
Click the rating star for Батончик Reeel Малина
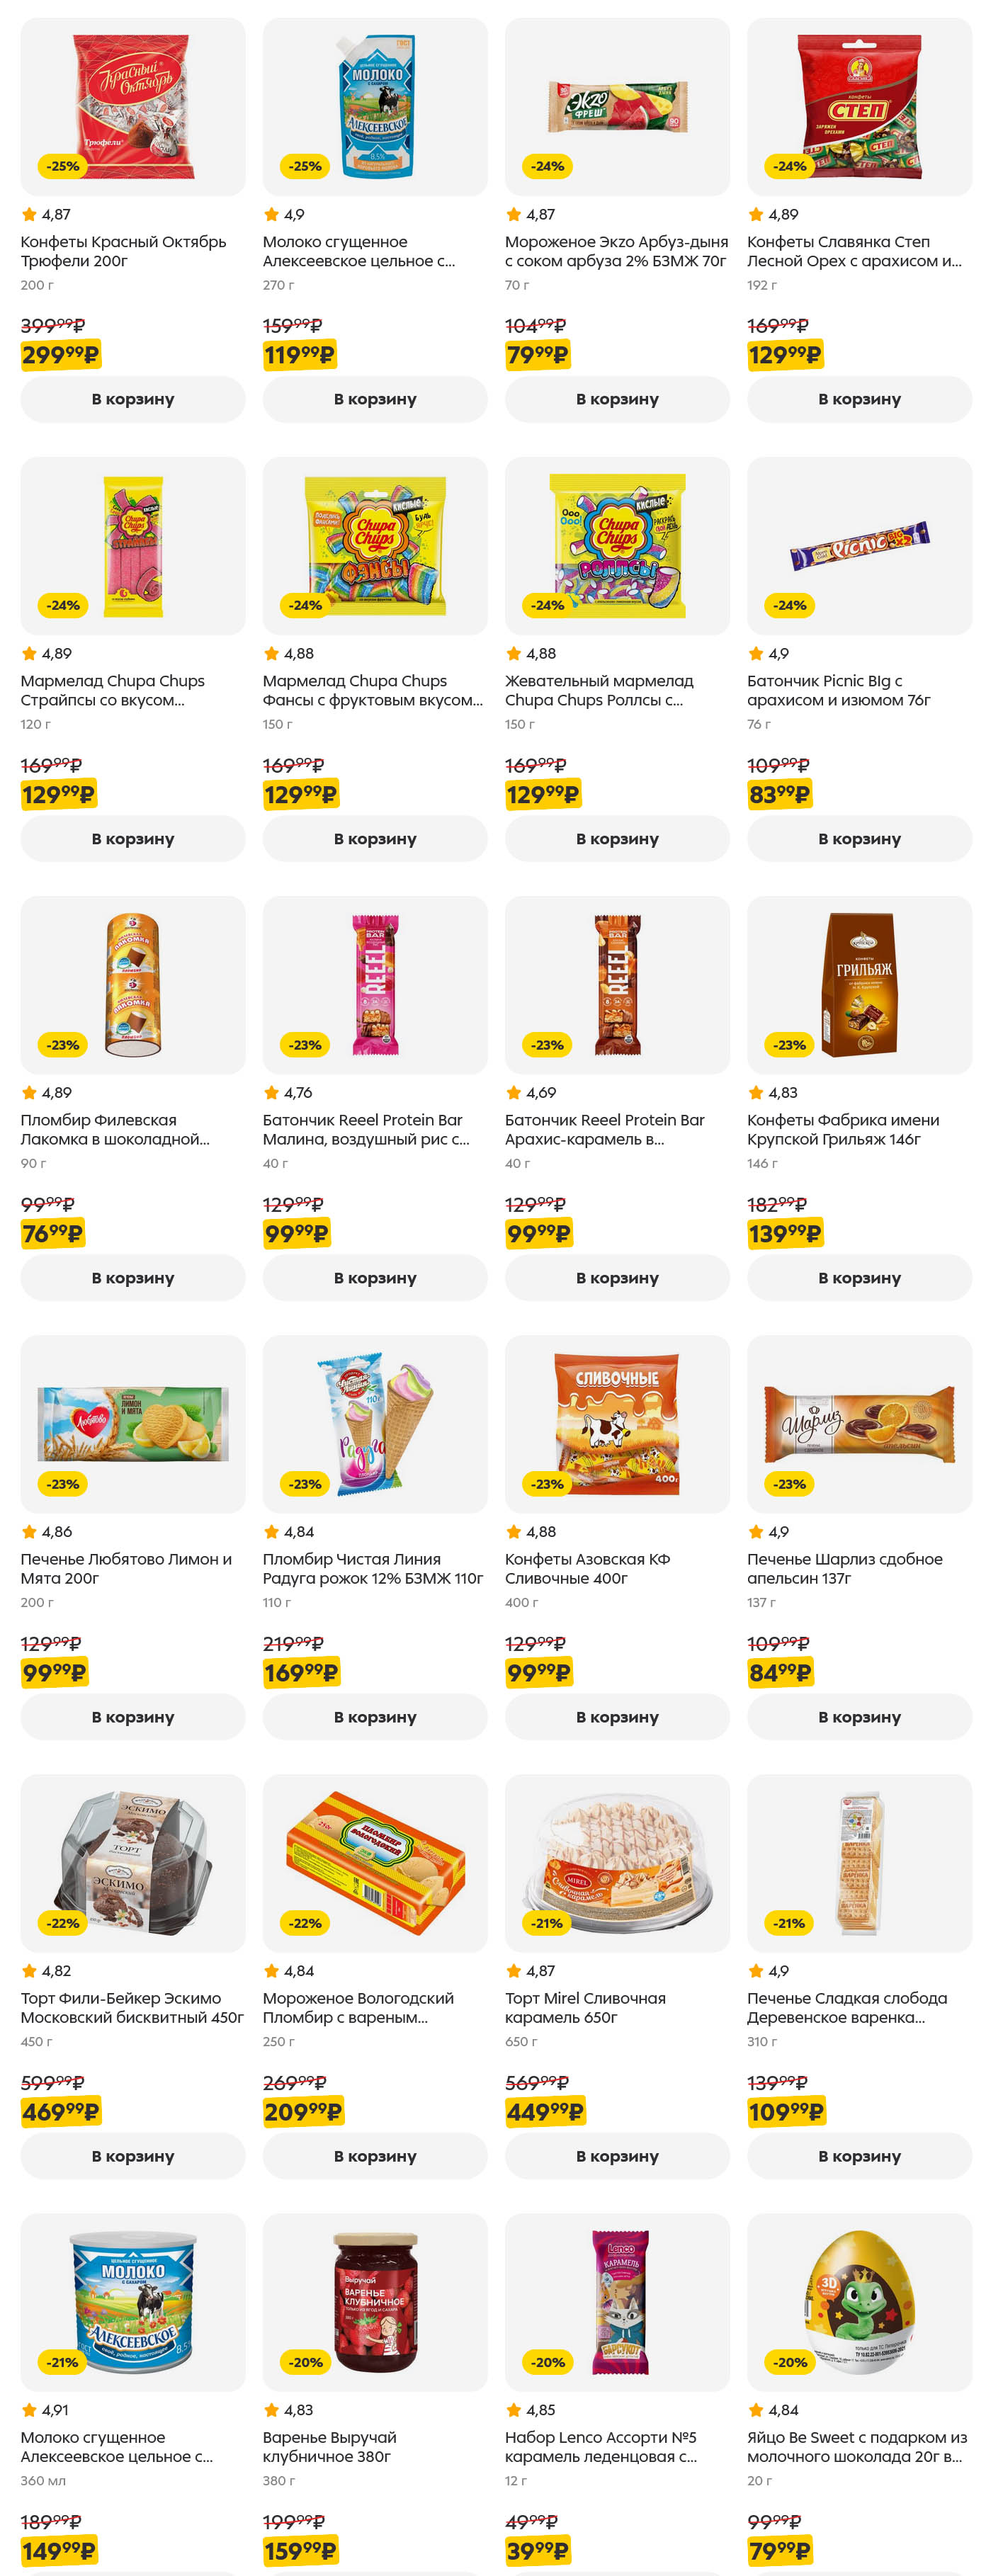tap(271, 1093)
